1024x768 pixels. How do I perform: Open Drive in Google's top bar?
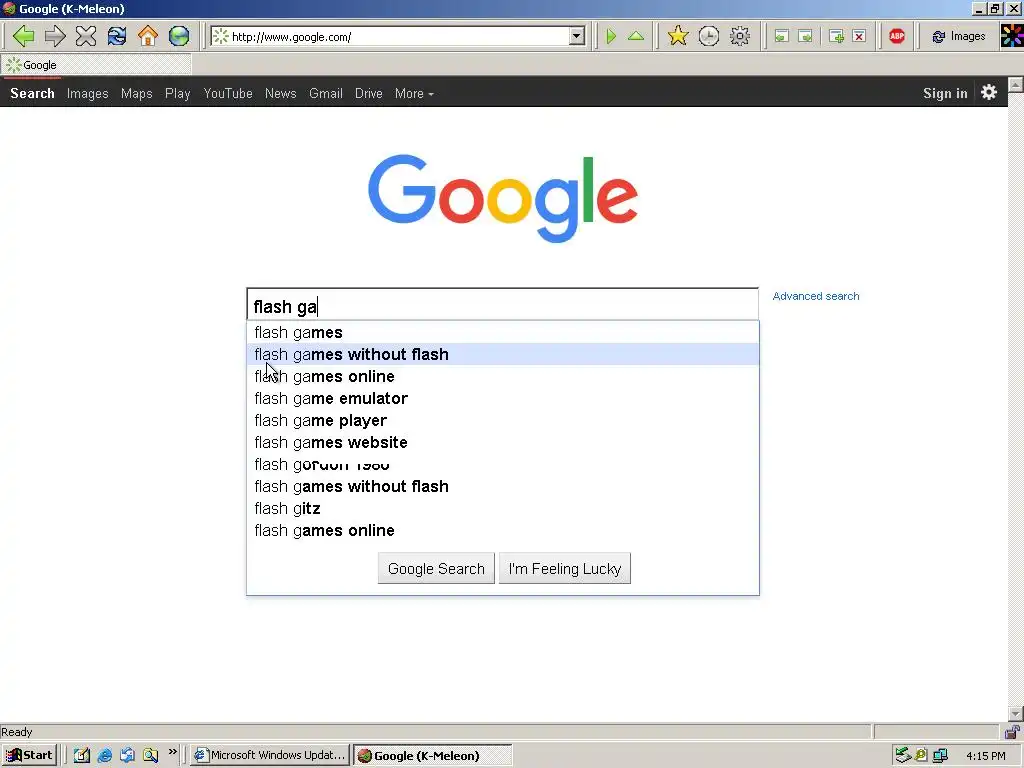pos(369,93)
